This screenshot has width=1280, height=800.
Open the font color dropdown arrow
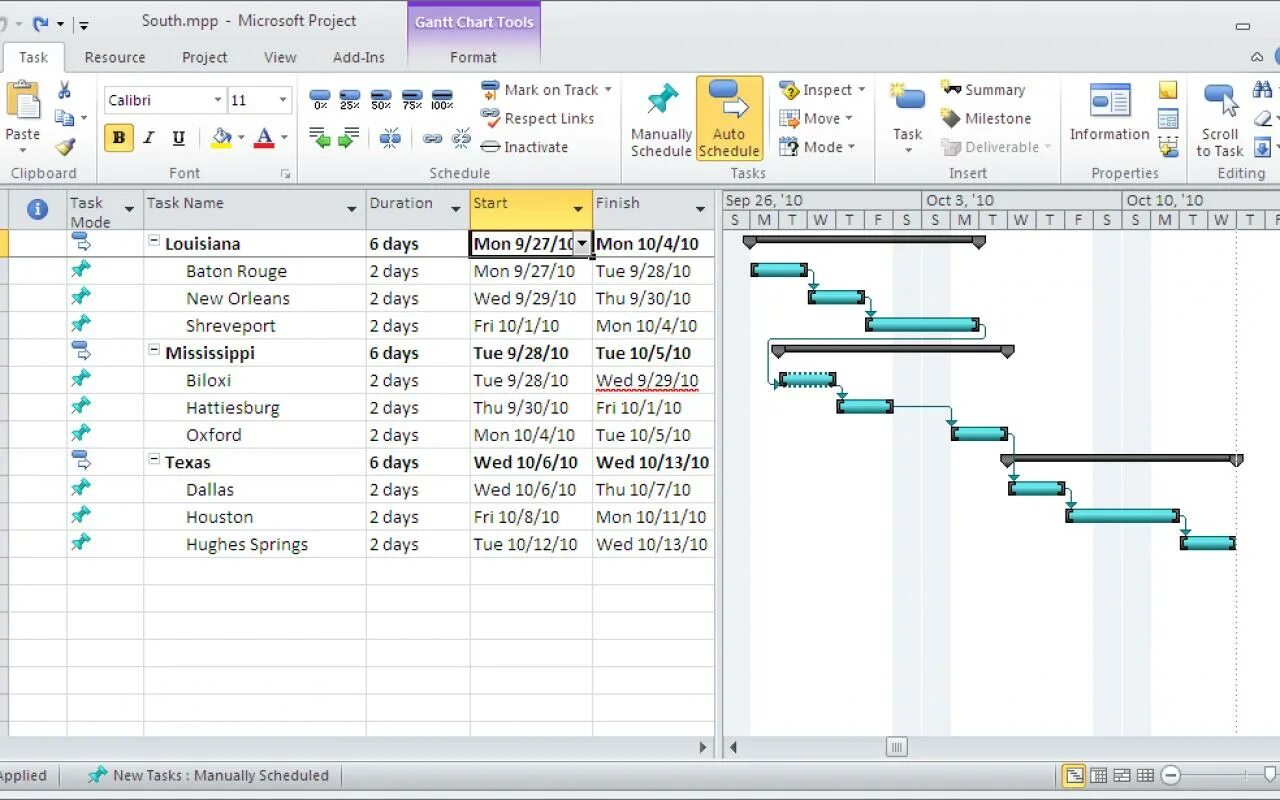point(284,138)
